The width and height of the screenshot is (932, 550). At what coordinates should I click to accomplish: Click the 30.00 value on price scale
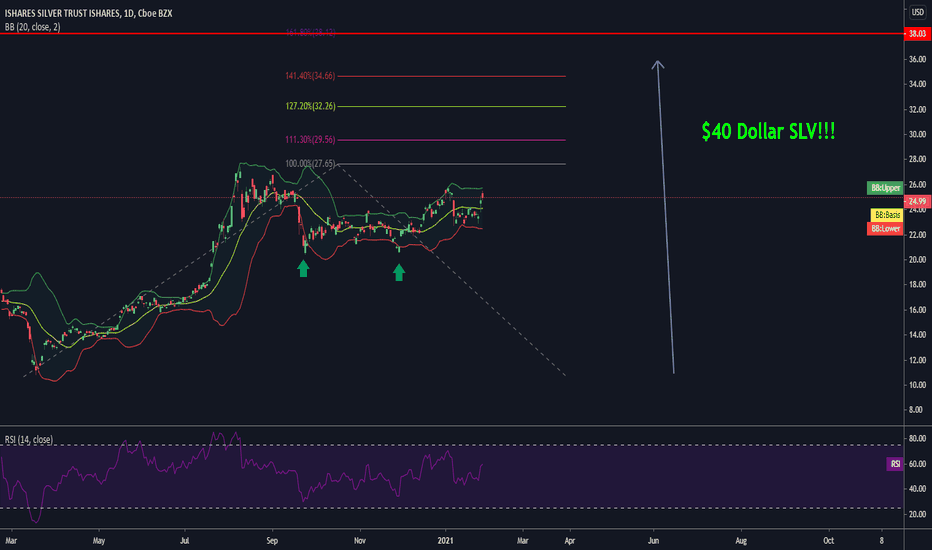coord(917,134)
